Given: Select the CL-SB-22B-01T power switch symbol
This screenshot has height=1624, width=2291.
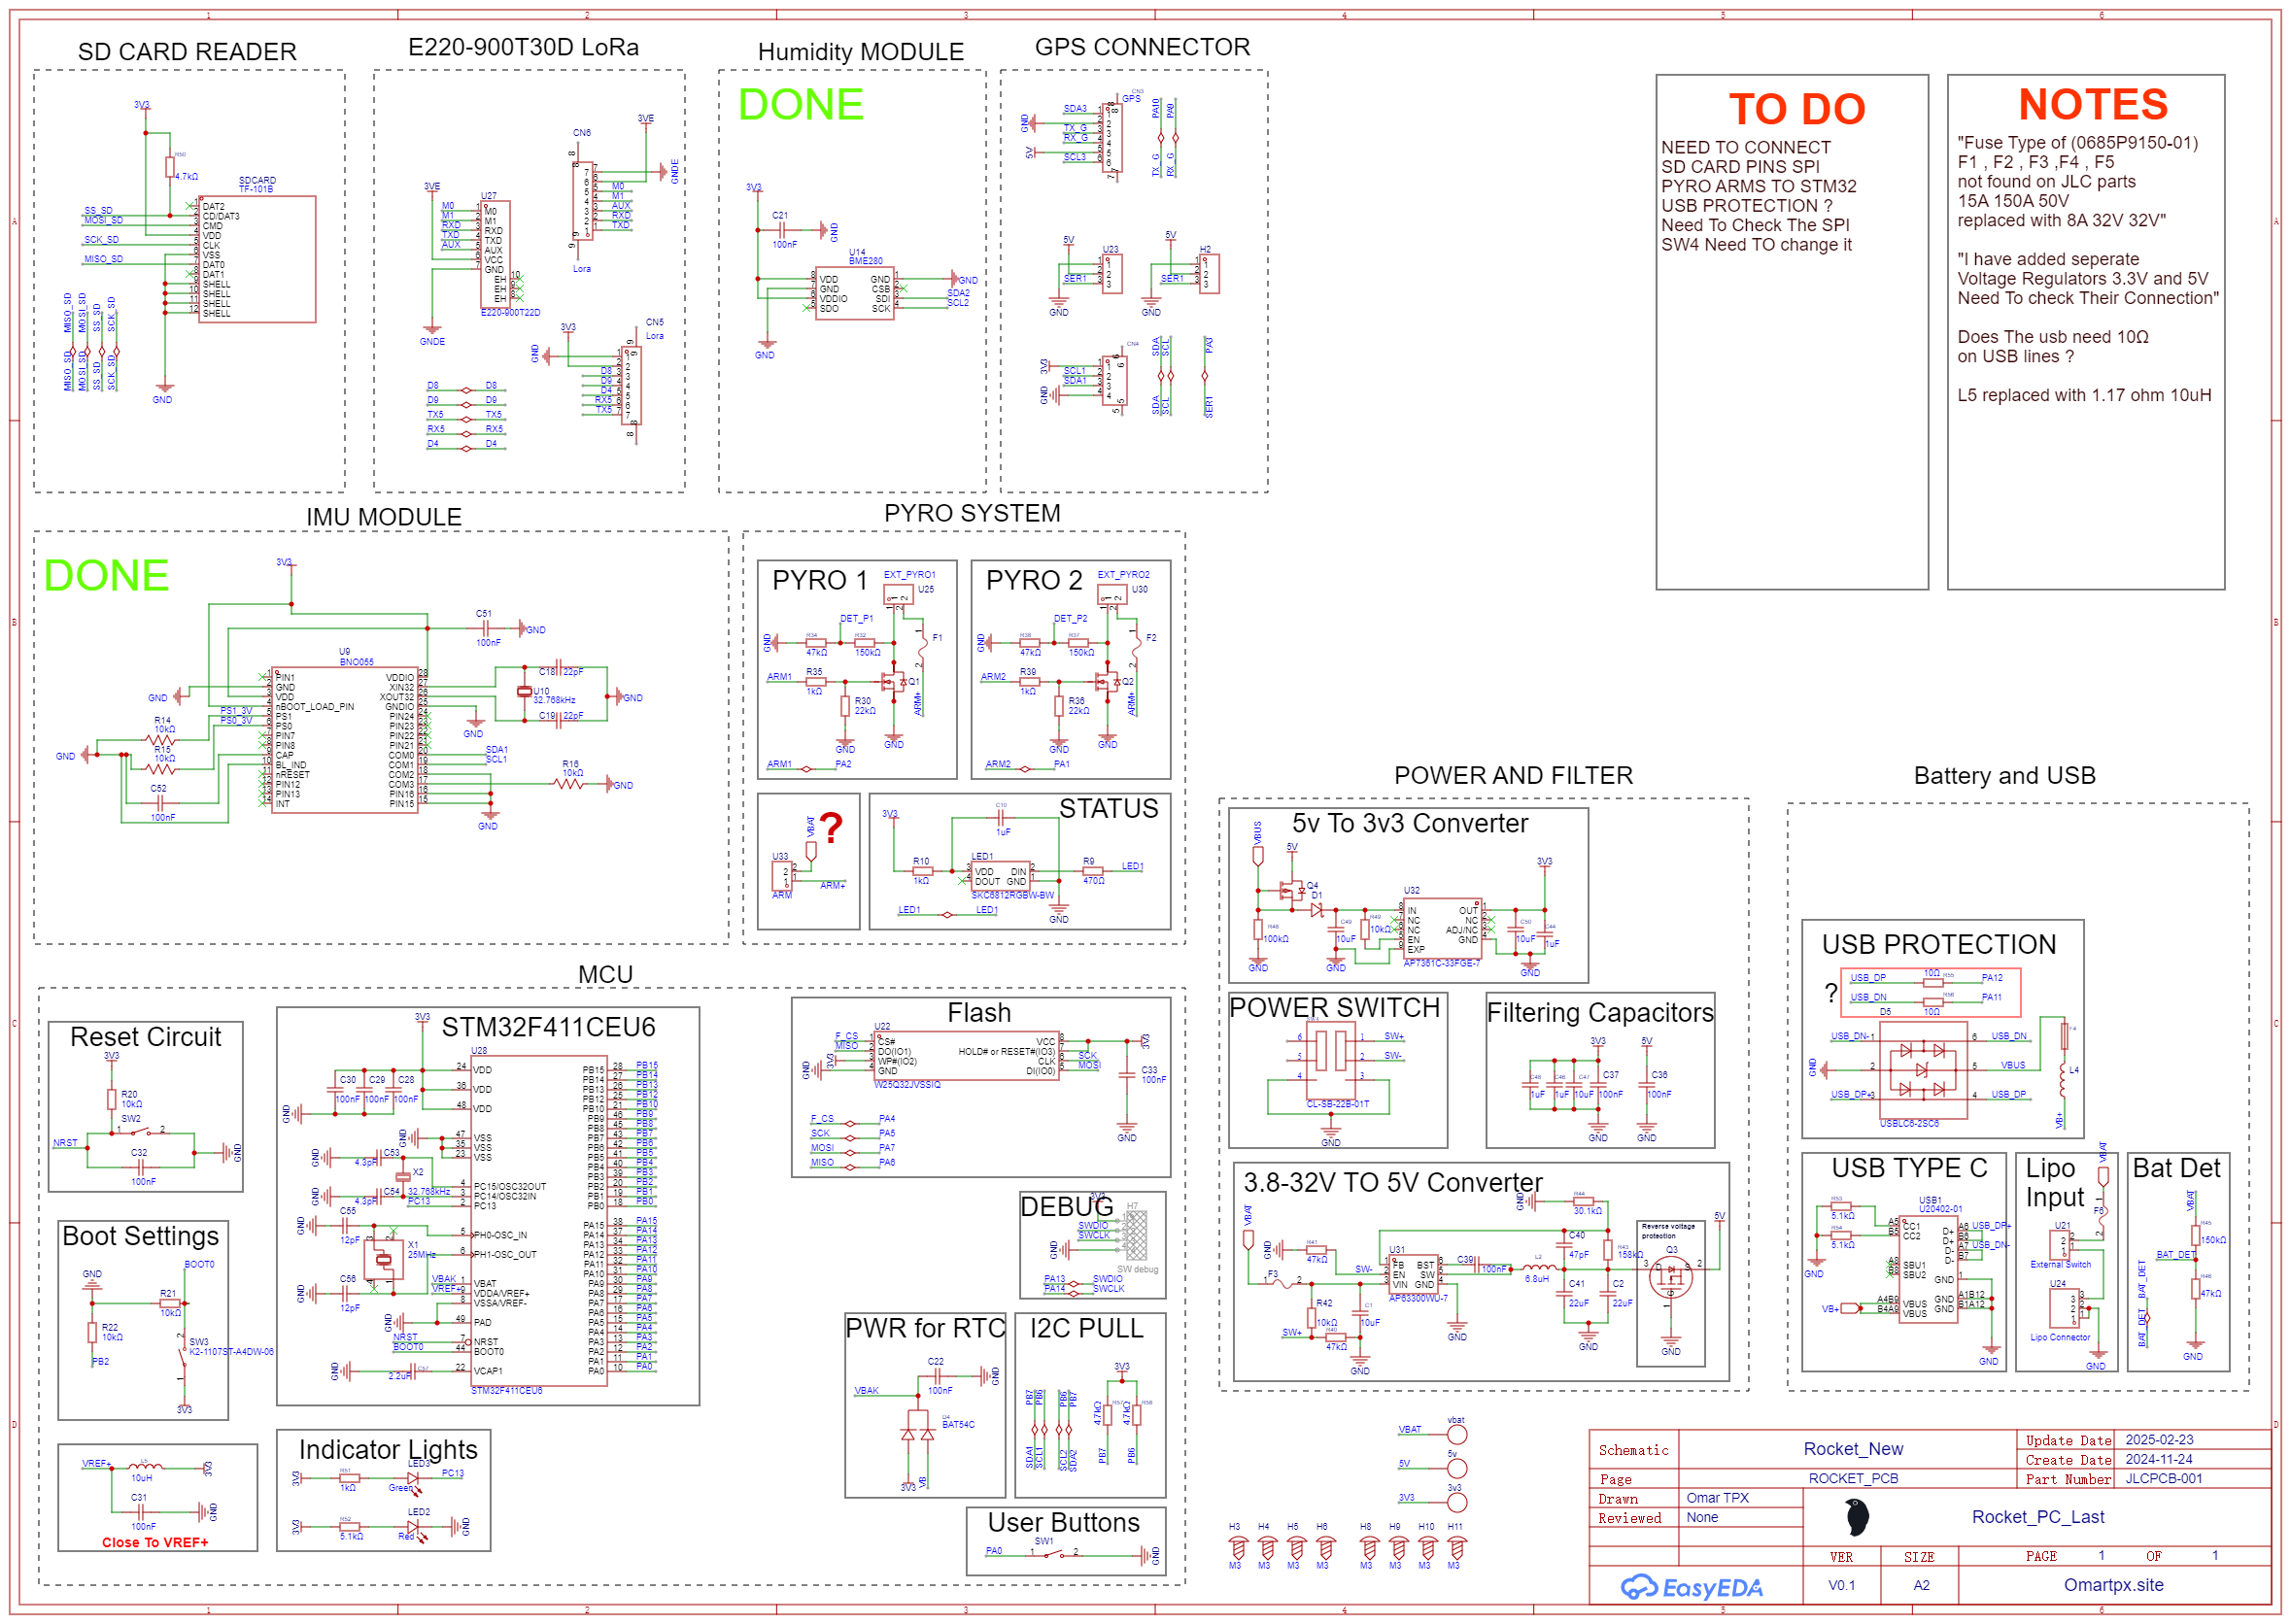Looking at the screenshot, I should 1331,1061.
